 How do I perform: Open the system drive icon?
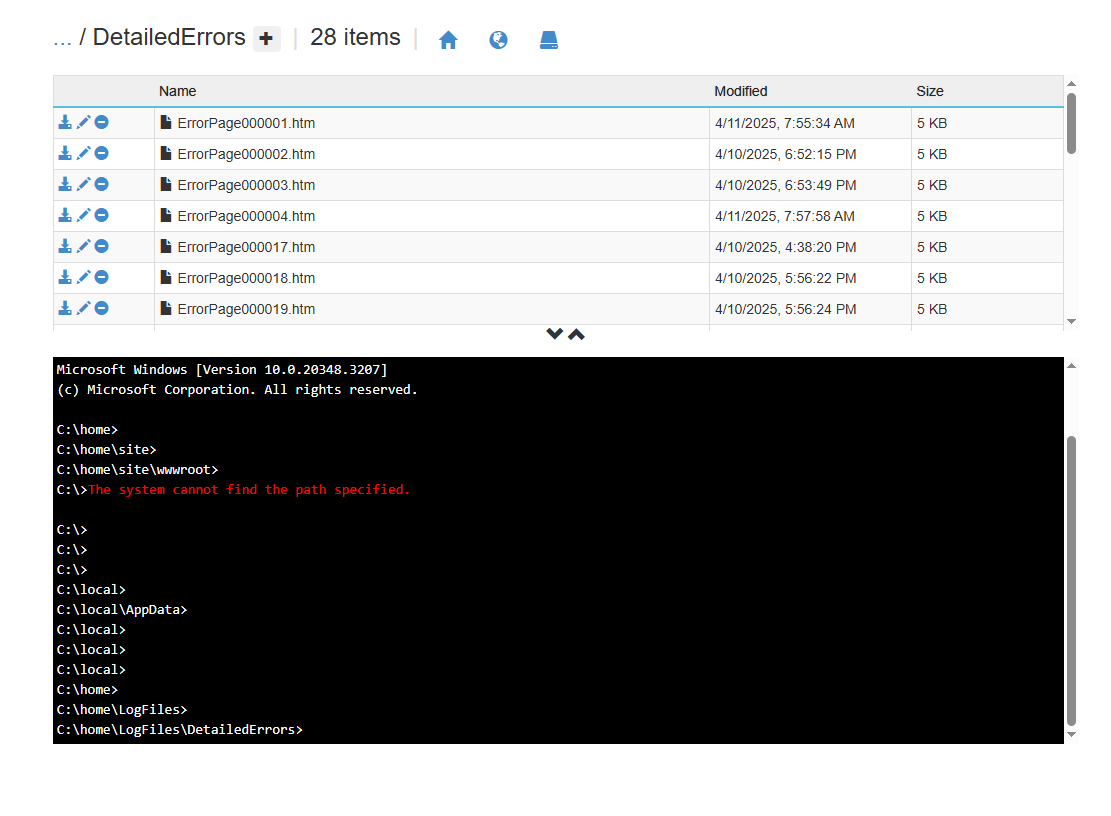tap(548, 40)
